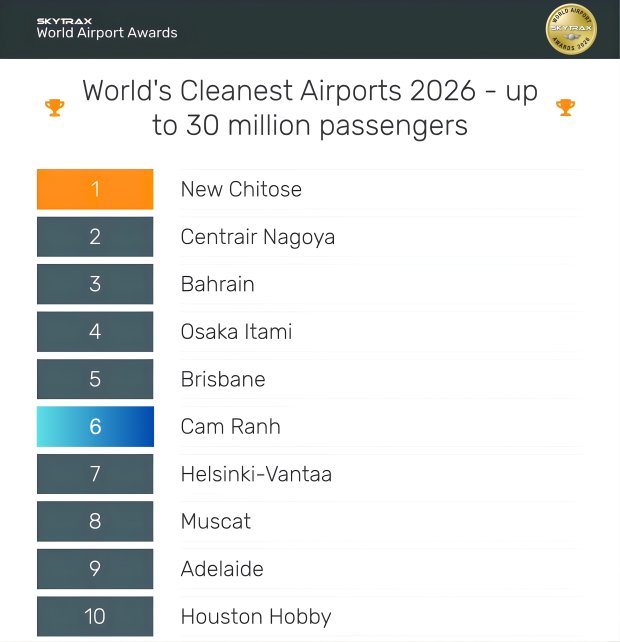
Task: Open the Muscat airport entry
Action: [215, 521]
